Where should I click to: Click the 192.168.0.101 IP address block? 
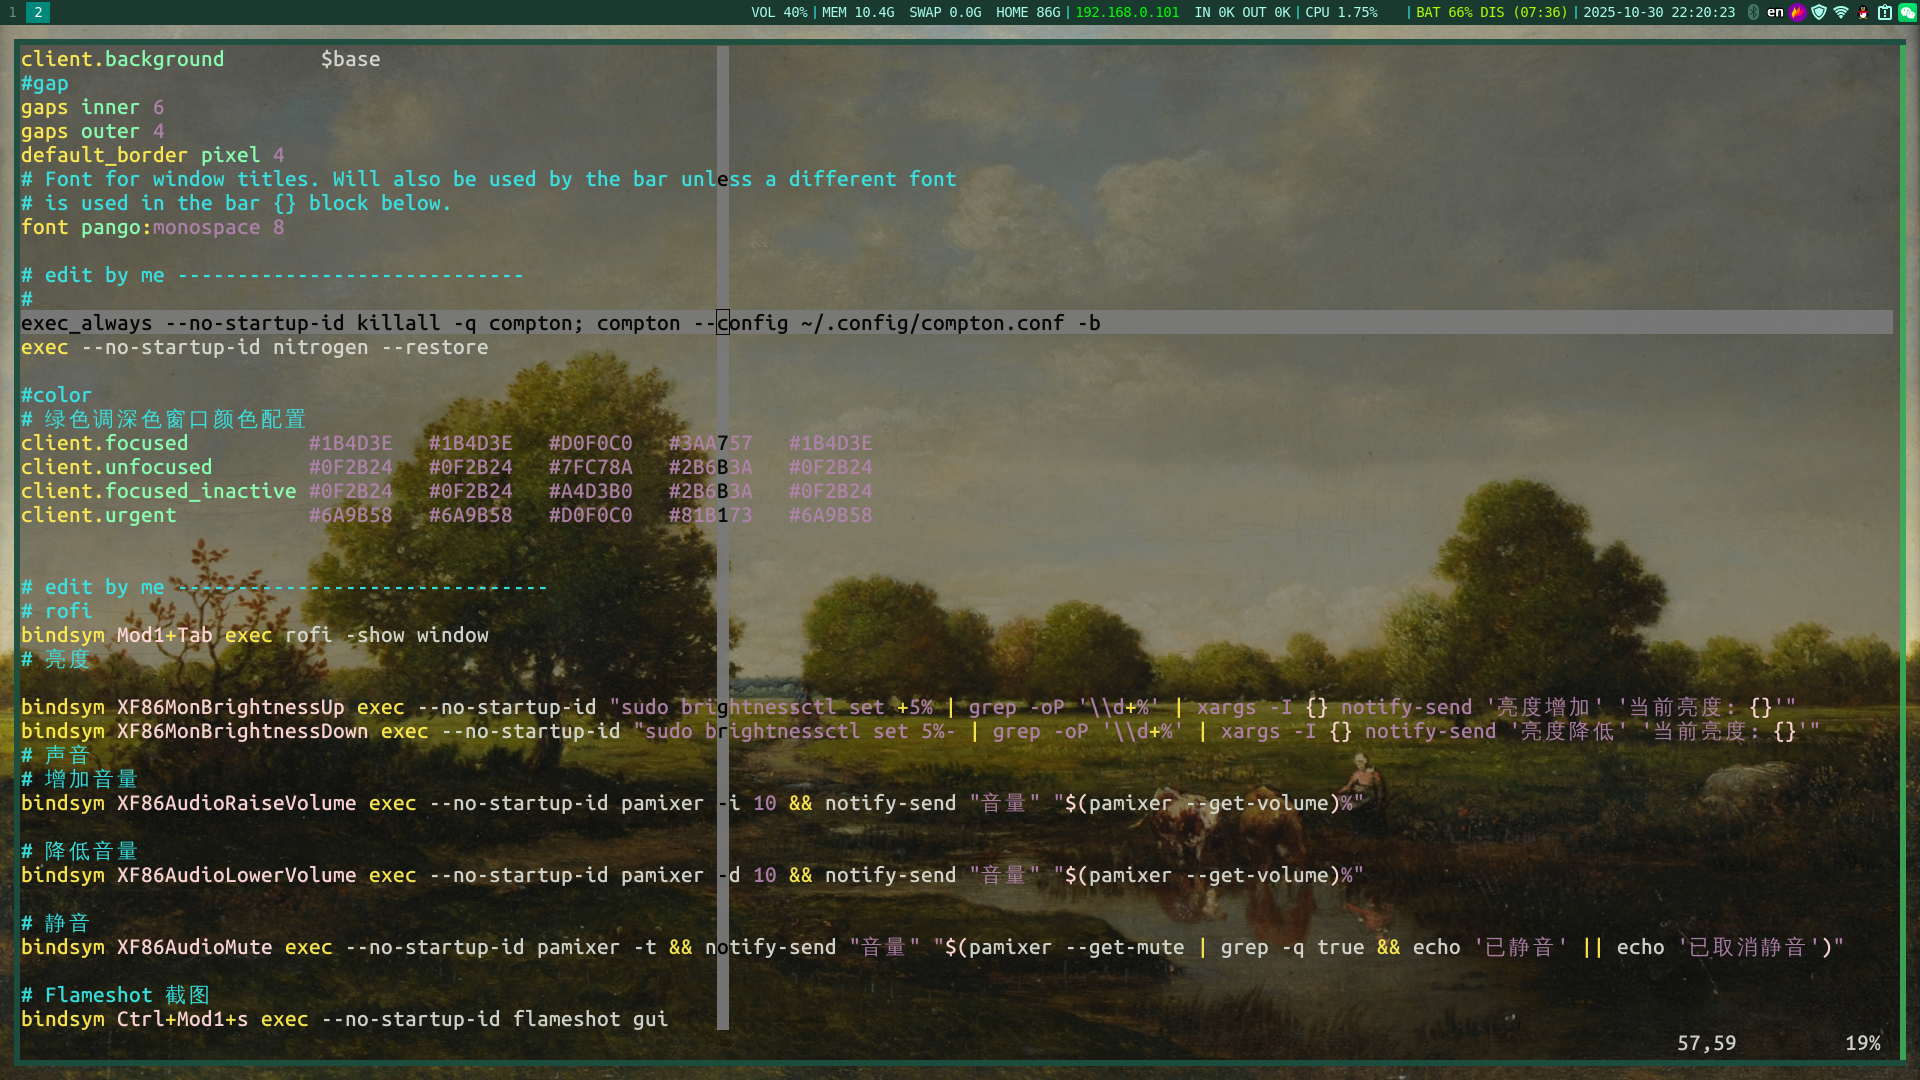pyautogui.click(x=1127, y=12)
